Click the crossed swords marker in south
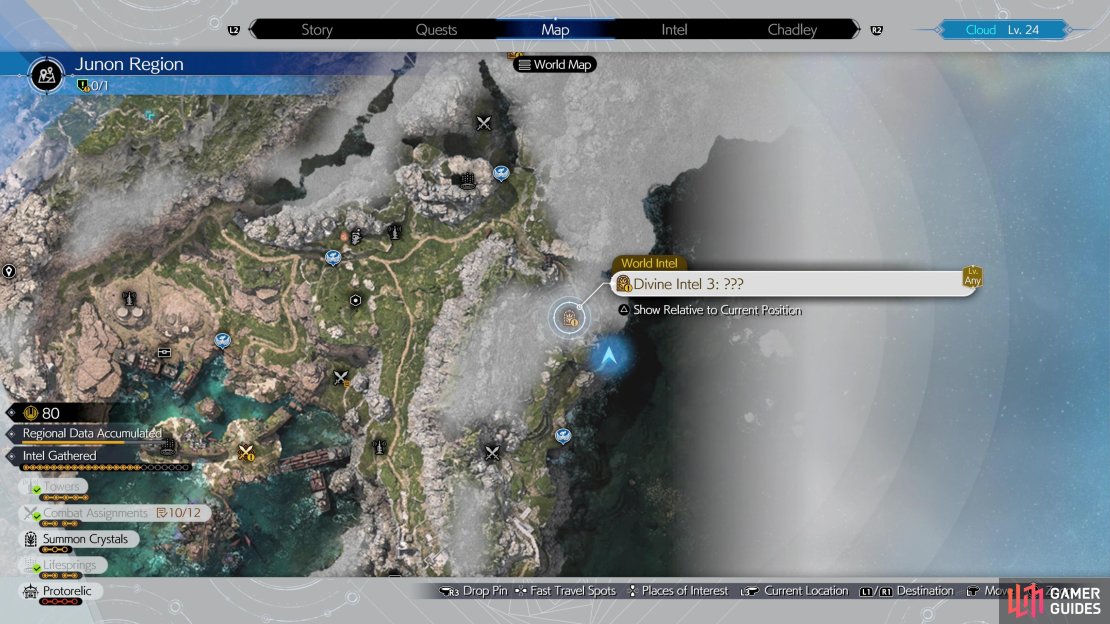This screenshot has width=1110, height=624. pyautogui.click(x=492, y=453)
